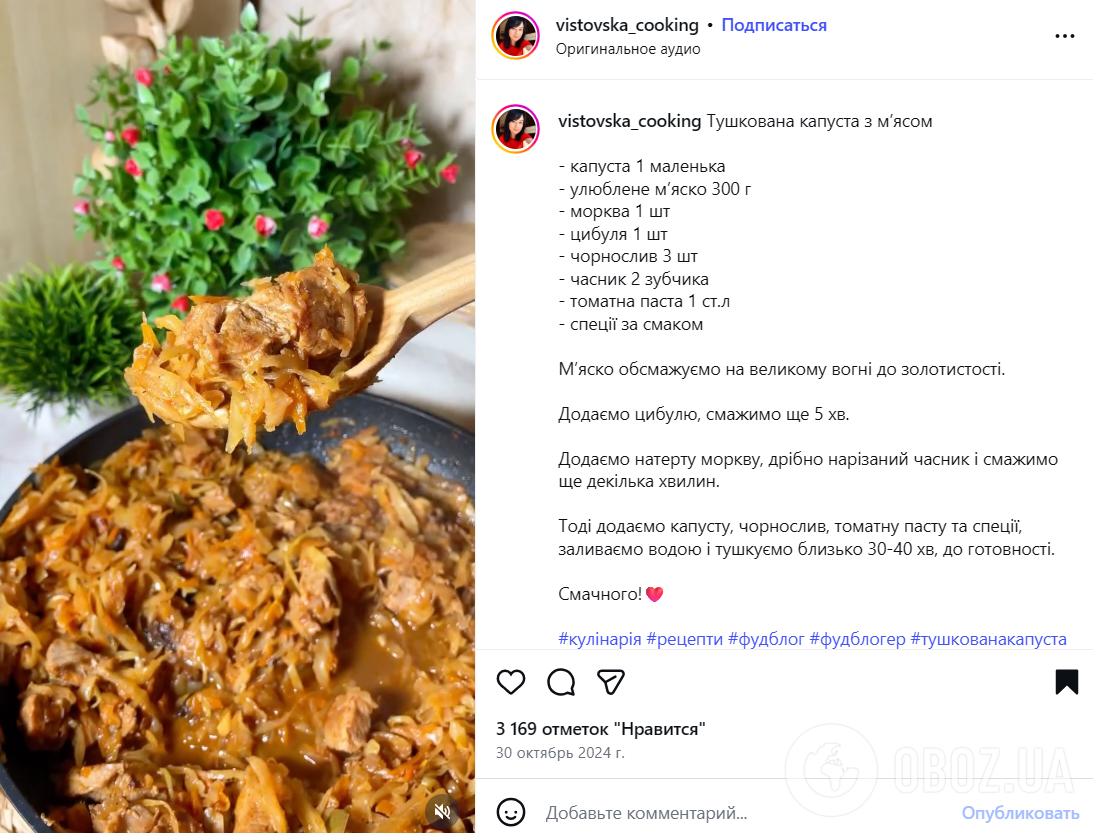Click caption profile avatar beside recipe
Viewport: 1093px width, 833px height.
coord(516,129)
